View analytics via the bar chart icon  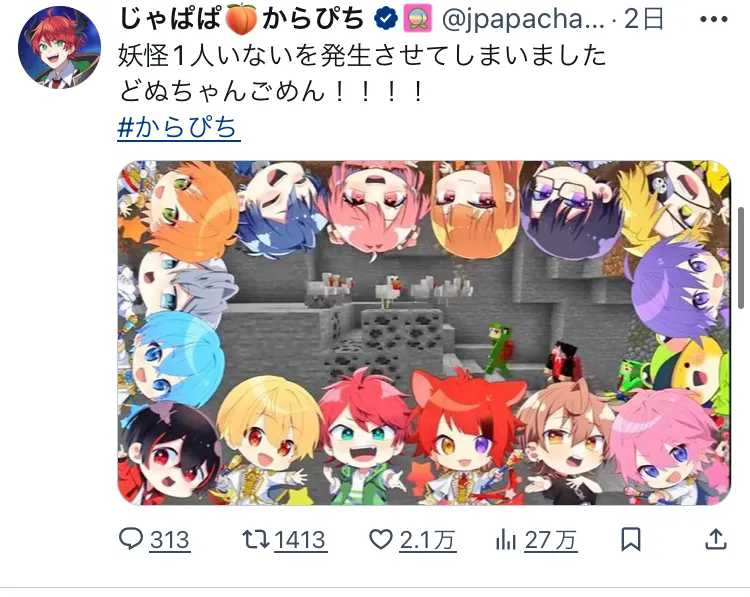pos(506,540)
